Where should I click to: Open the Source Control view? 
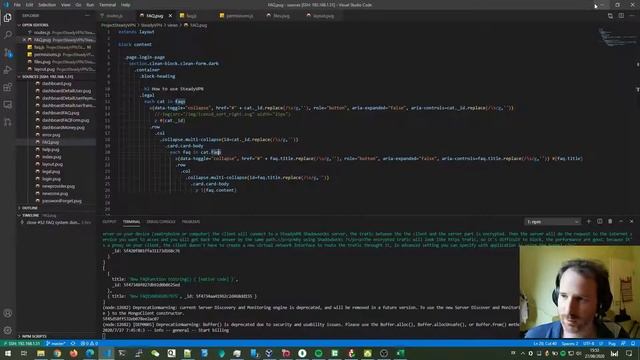click(x=8, y=53)
